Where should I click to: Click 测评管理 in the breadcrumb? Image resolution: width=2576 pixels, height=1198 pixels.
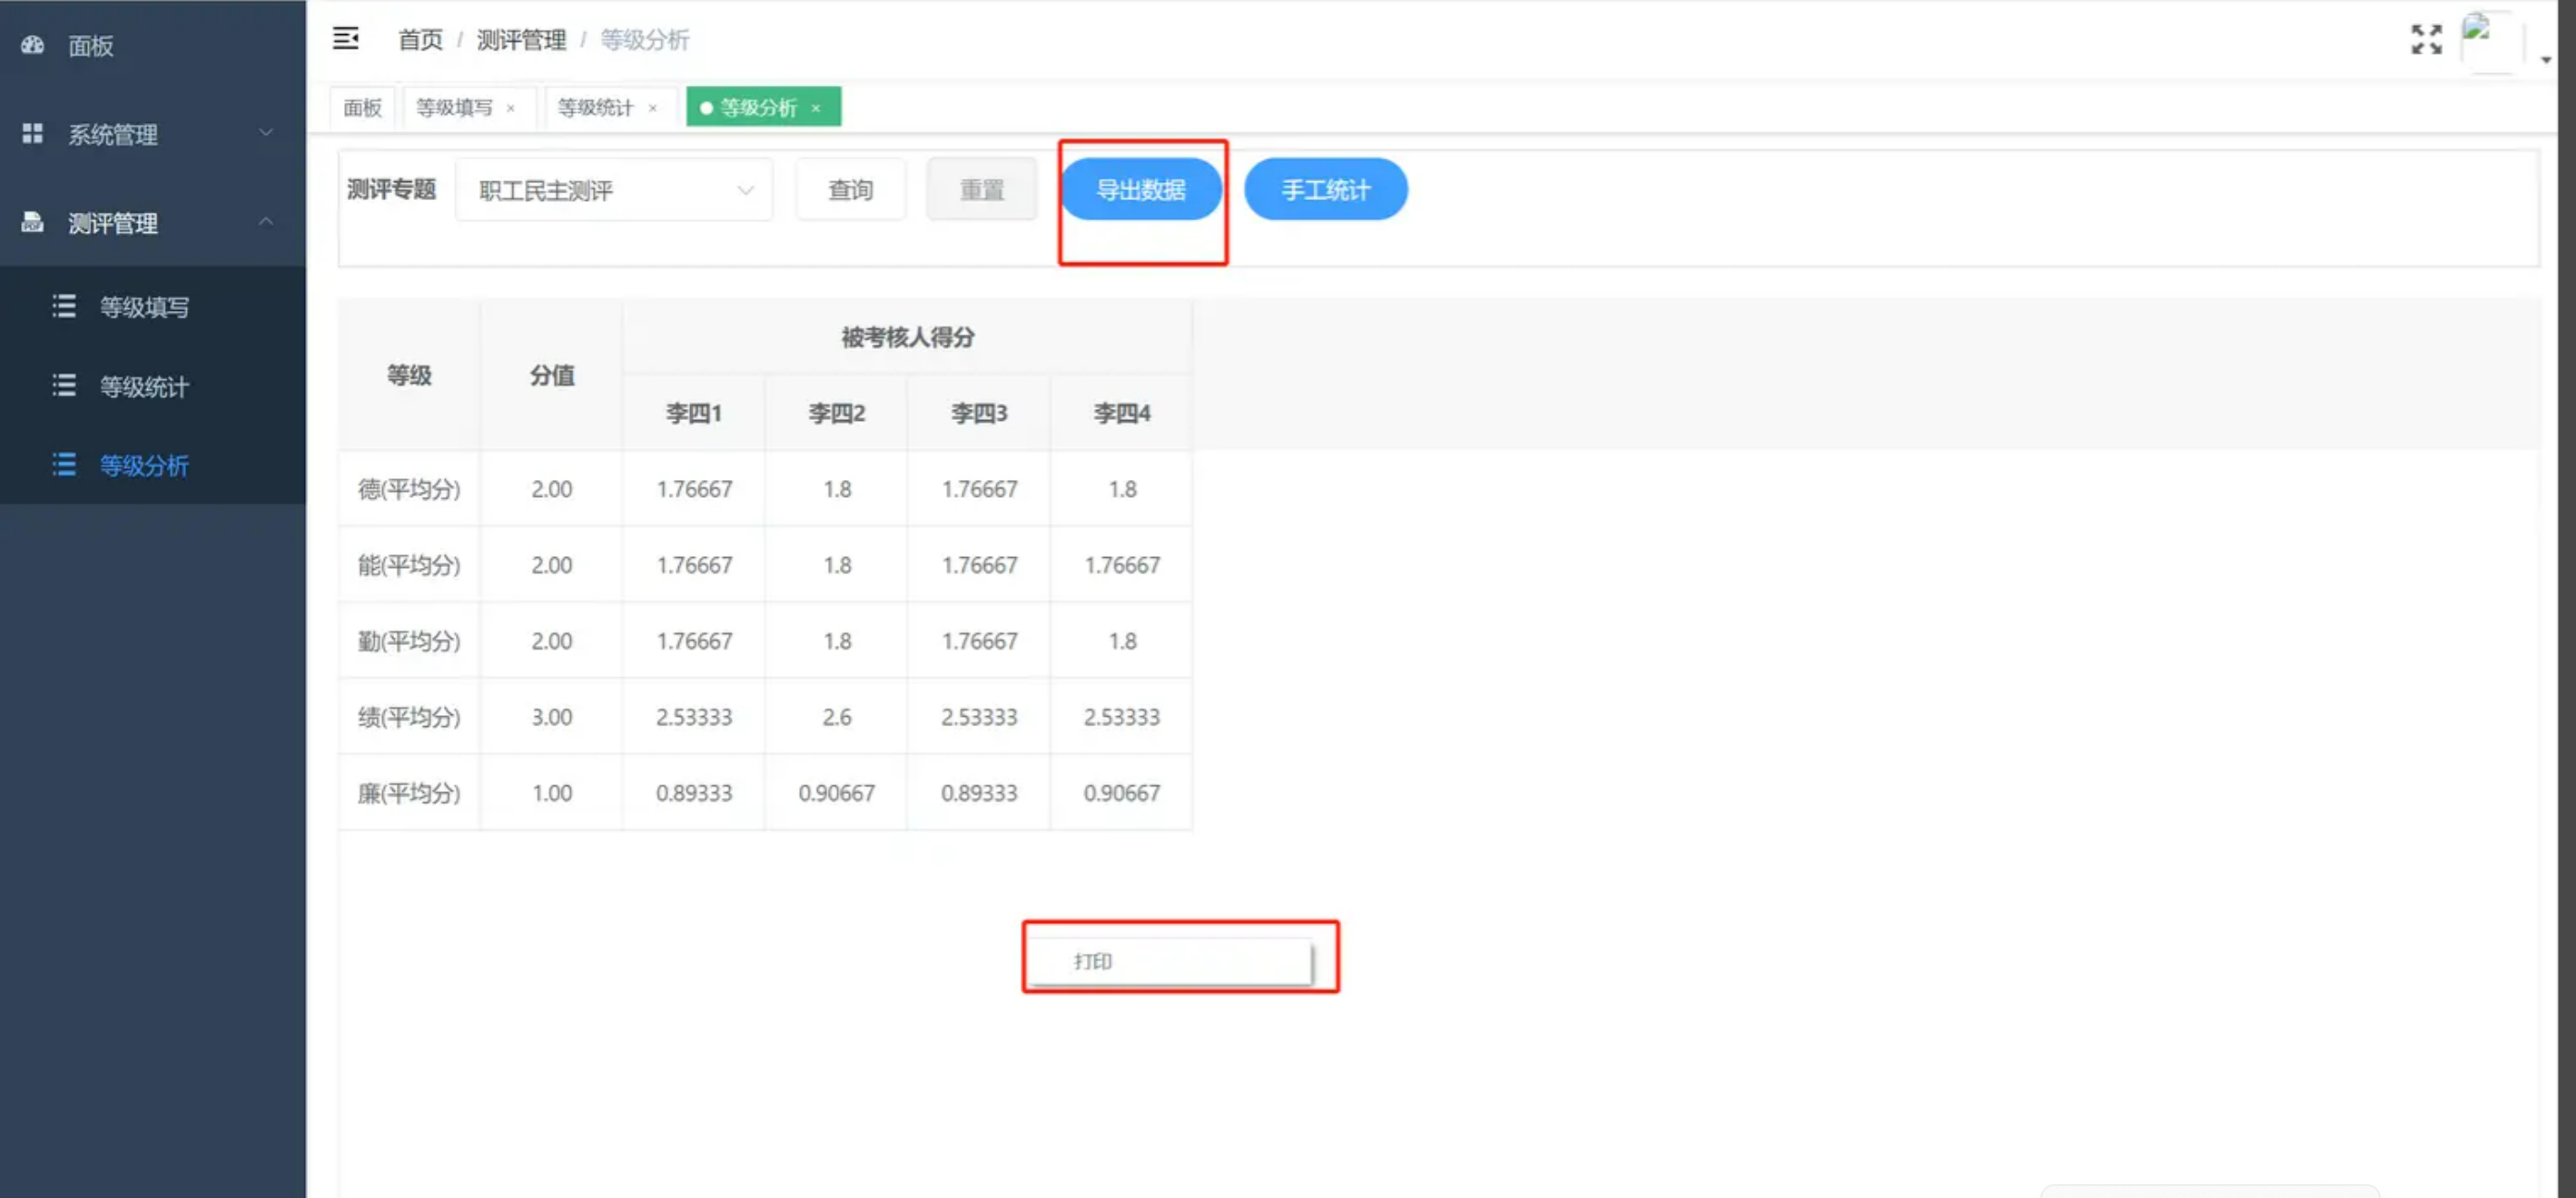521,40
